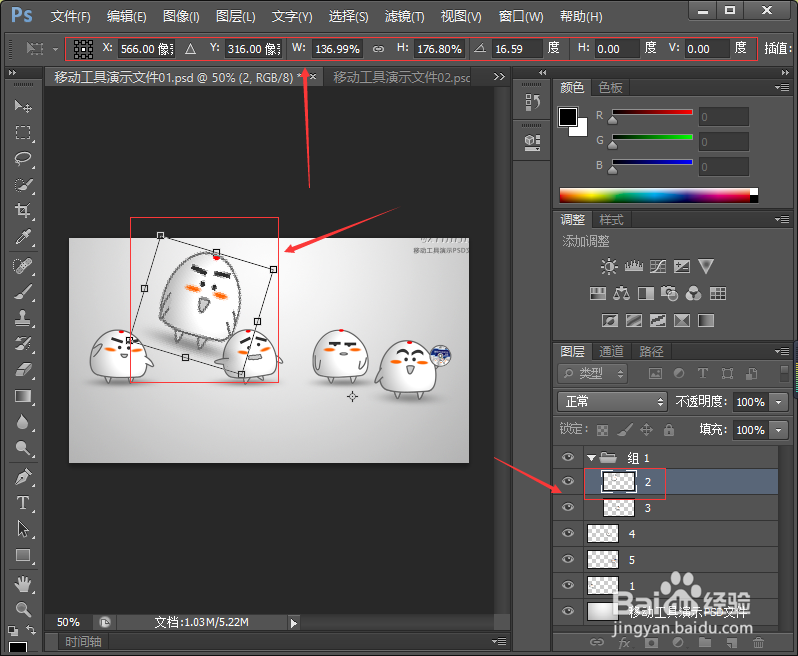Open the 不透明度 opacity dropdown arrow

(779, 402)
